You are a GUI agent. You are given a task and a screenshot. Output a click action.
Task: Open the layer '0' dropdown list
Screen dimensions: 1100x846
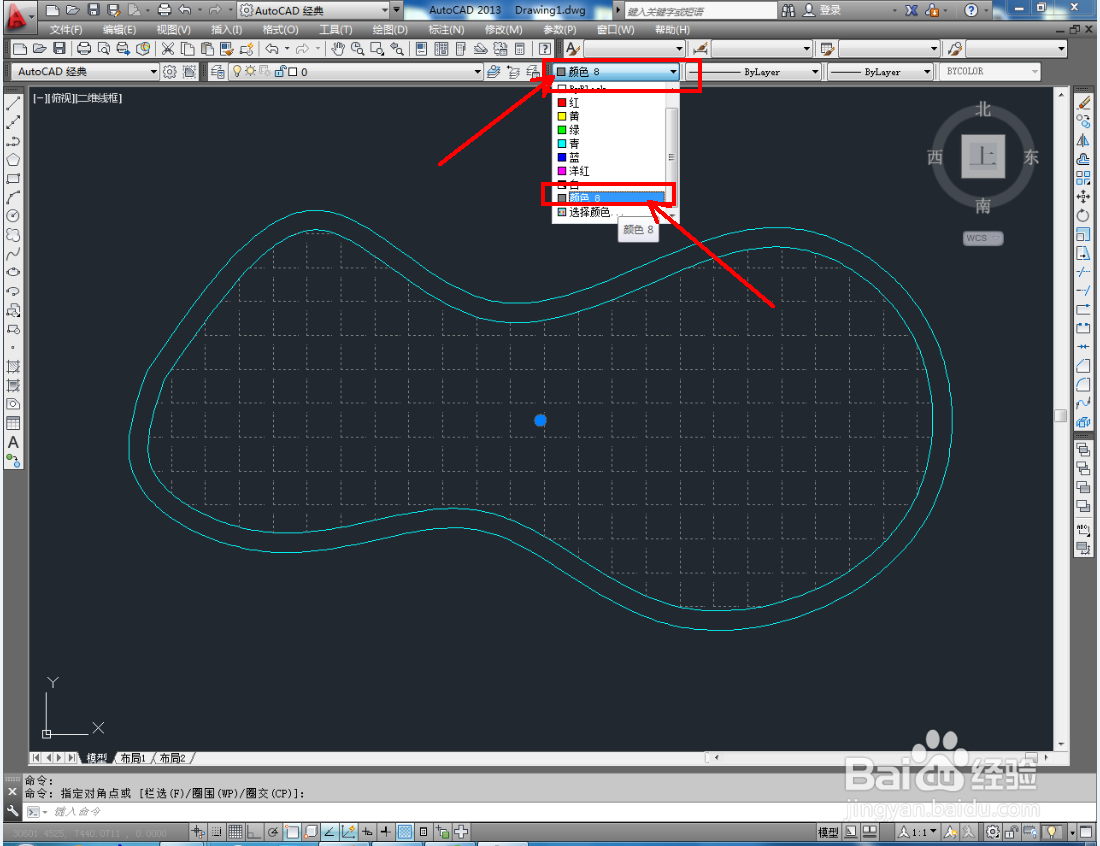point(356,72)
